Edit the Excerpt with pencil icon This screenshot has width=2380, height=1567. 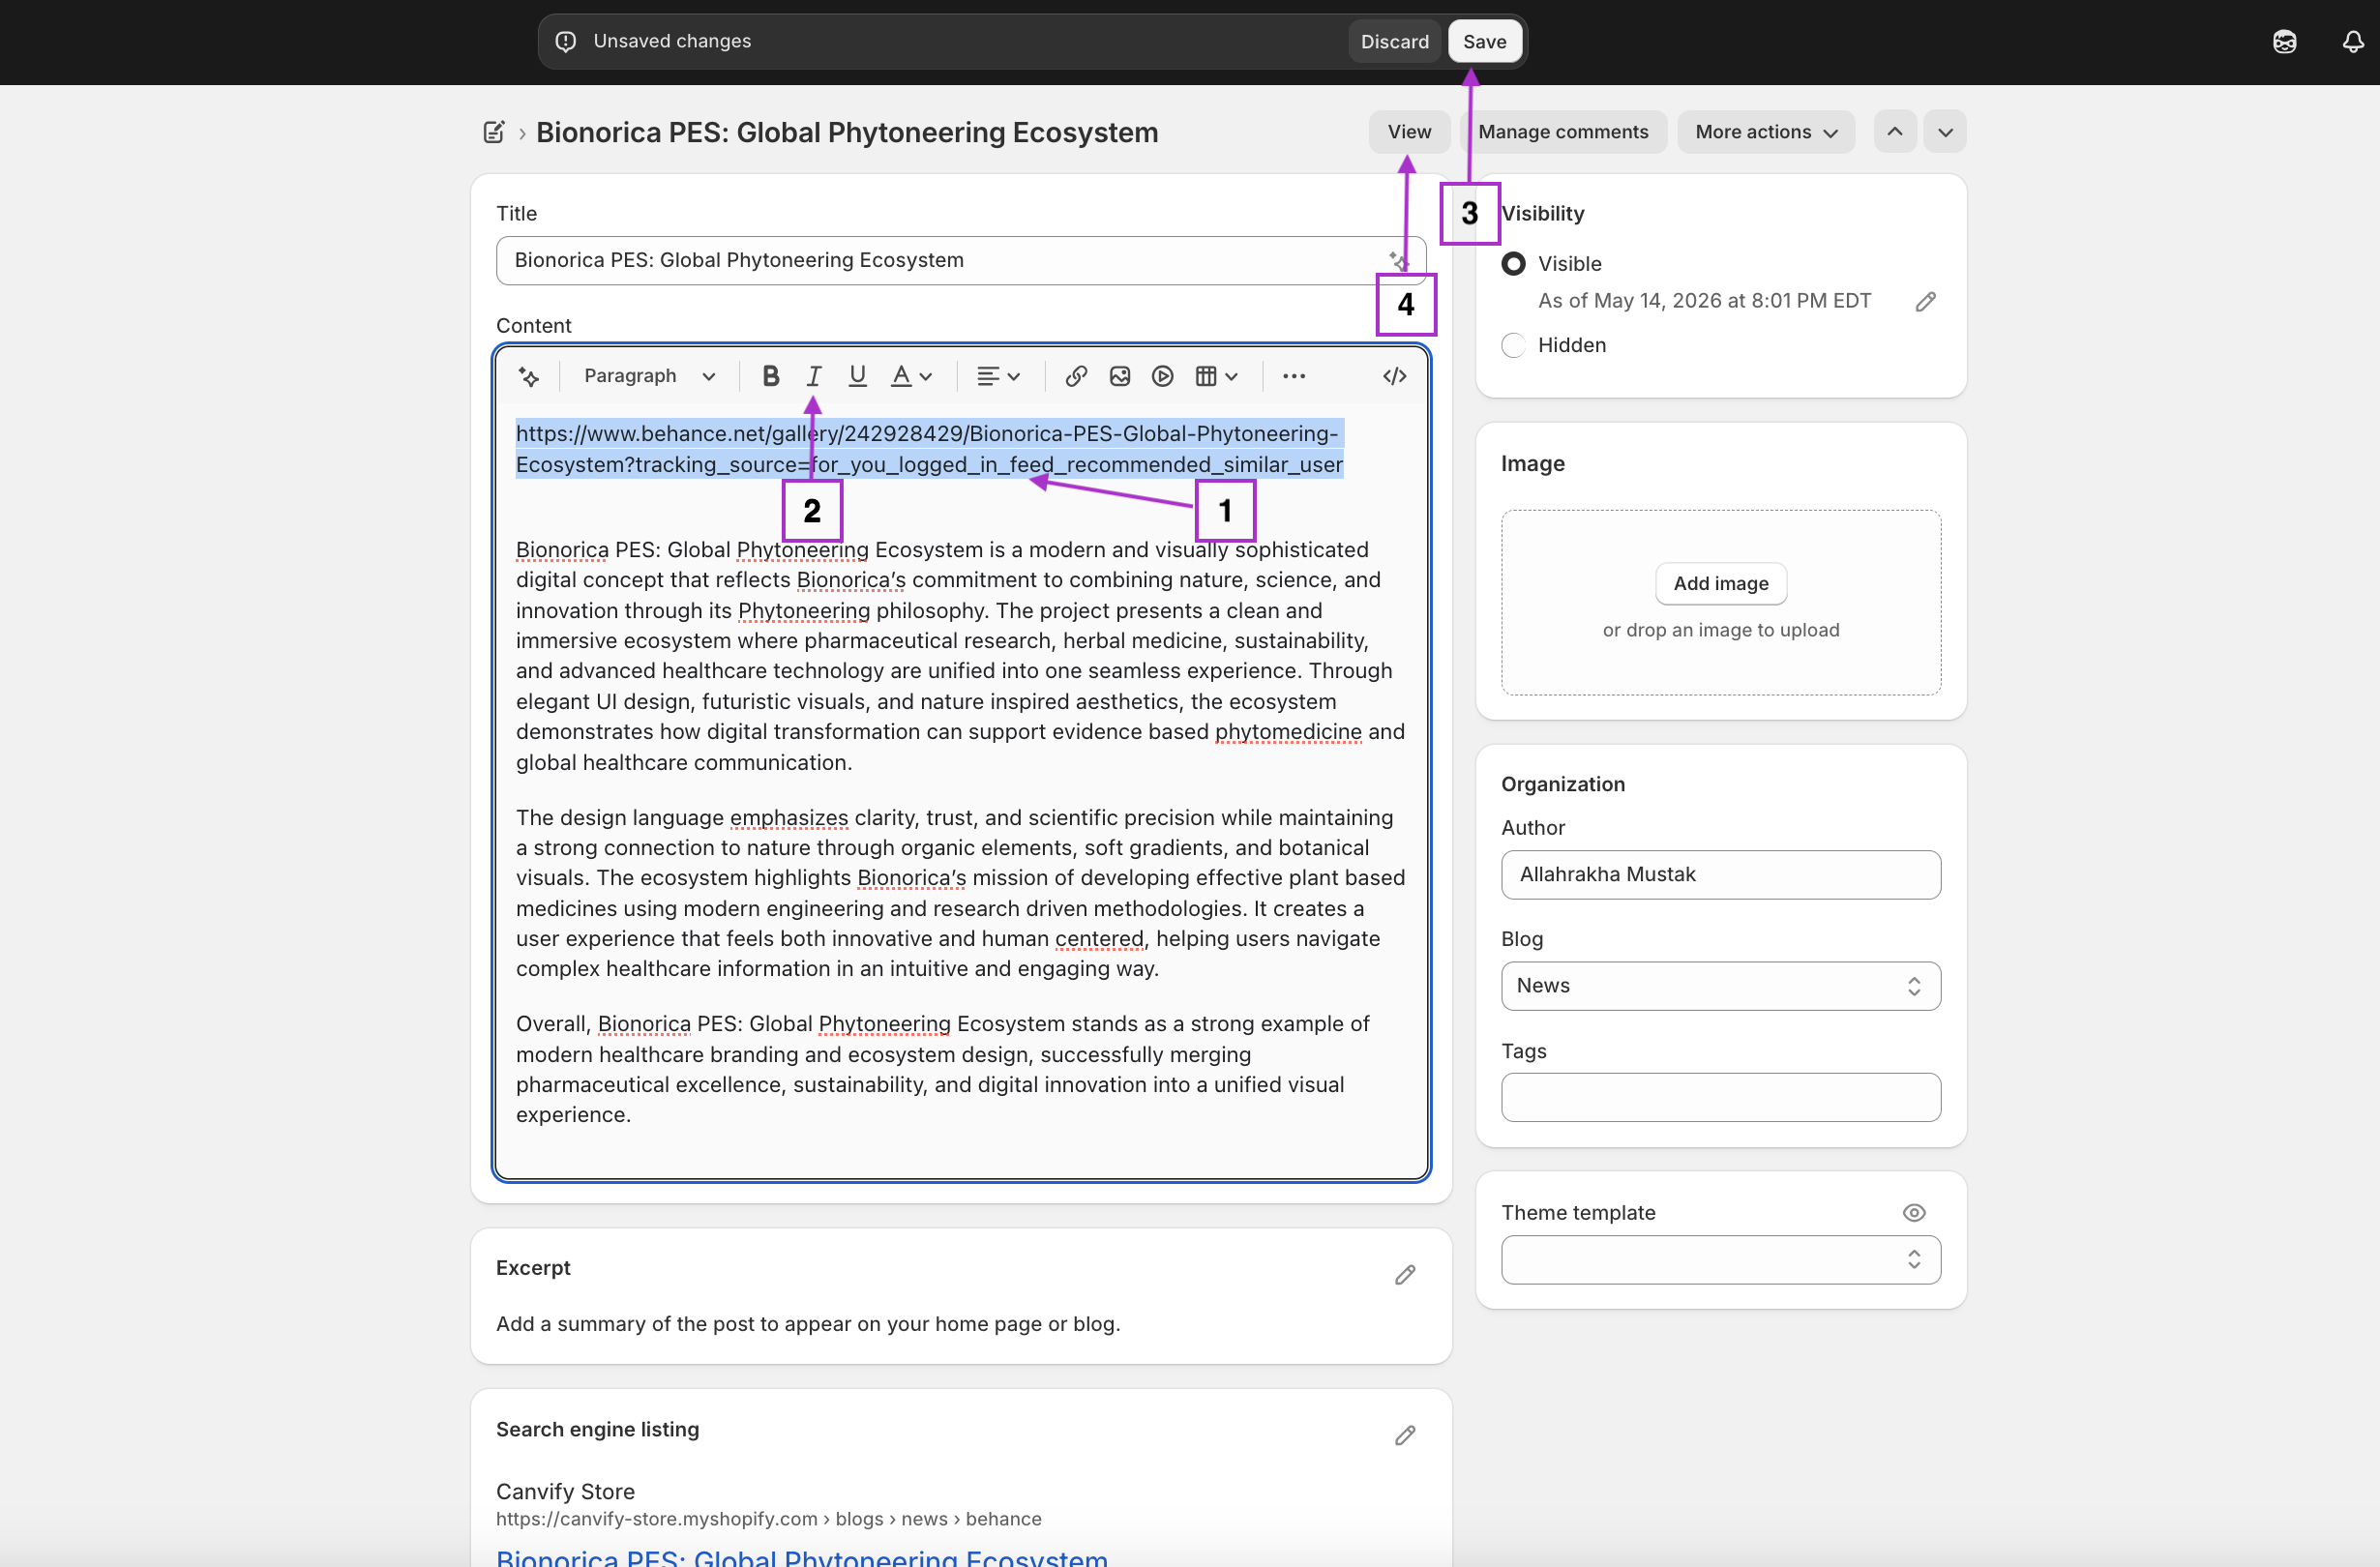click(1404, 1274)
